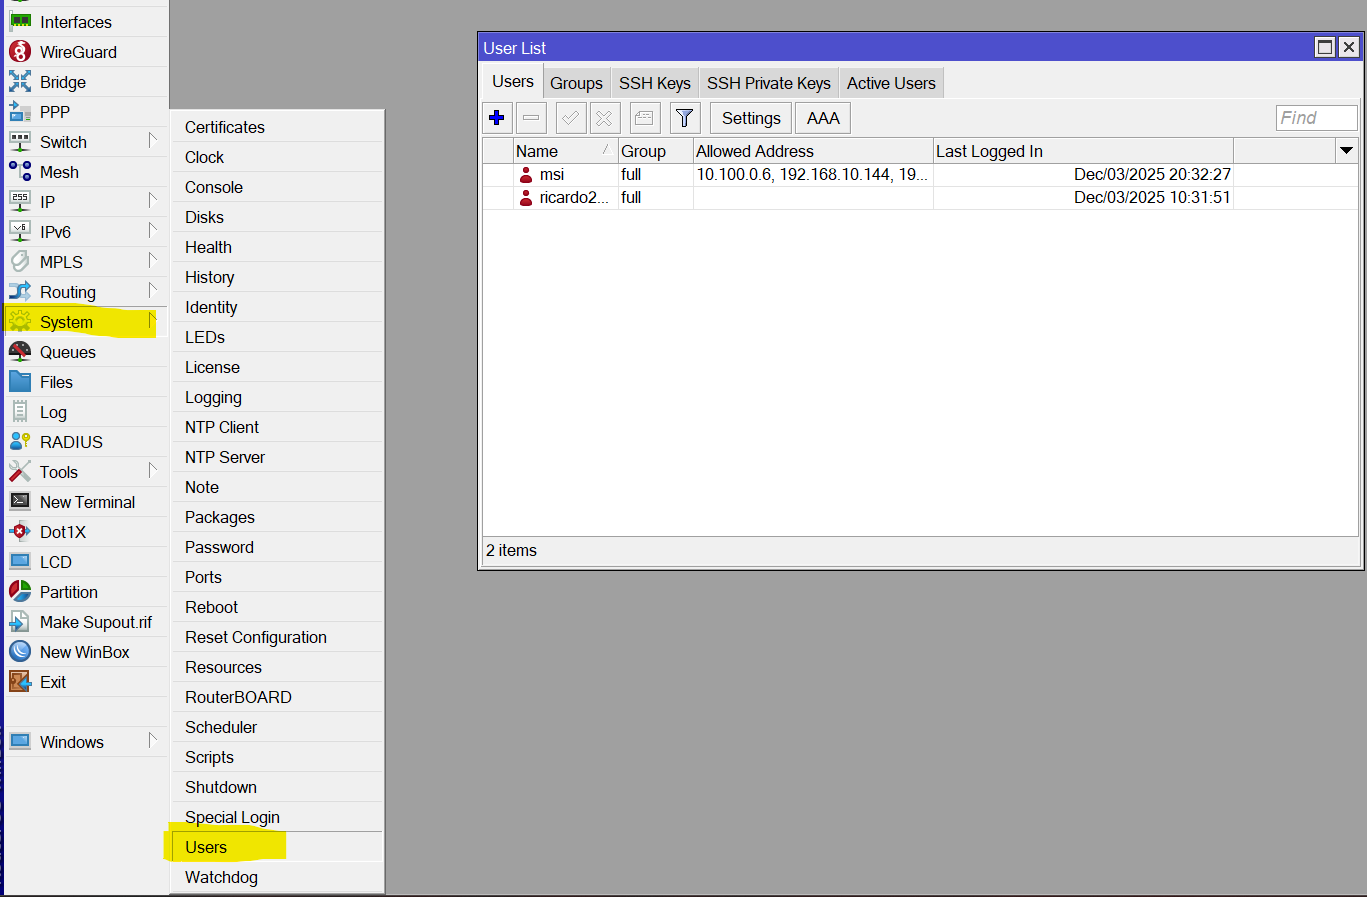Click the WireGuard icon in sidebar
Viewport: 1367px width, 897px height.
click(x=20, y=52)
